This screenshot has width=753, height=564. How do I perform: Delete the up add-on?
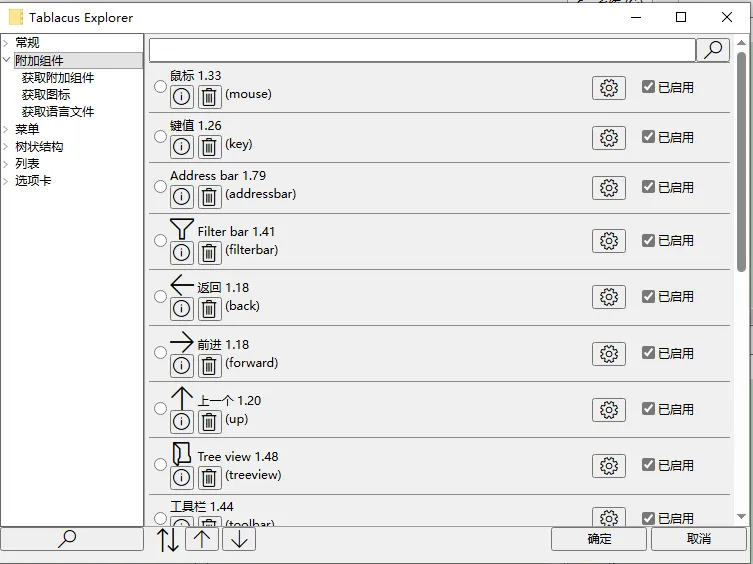209,421
